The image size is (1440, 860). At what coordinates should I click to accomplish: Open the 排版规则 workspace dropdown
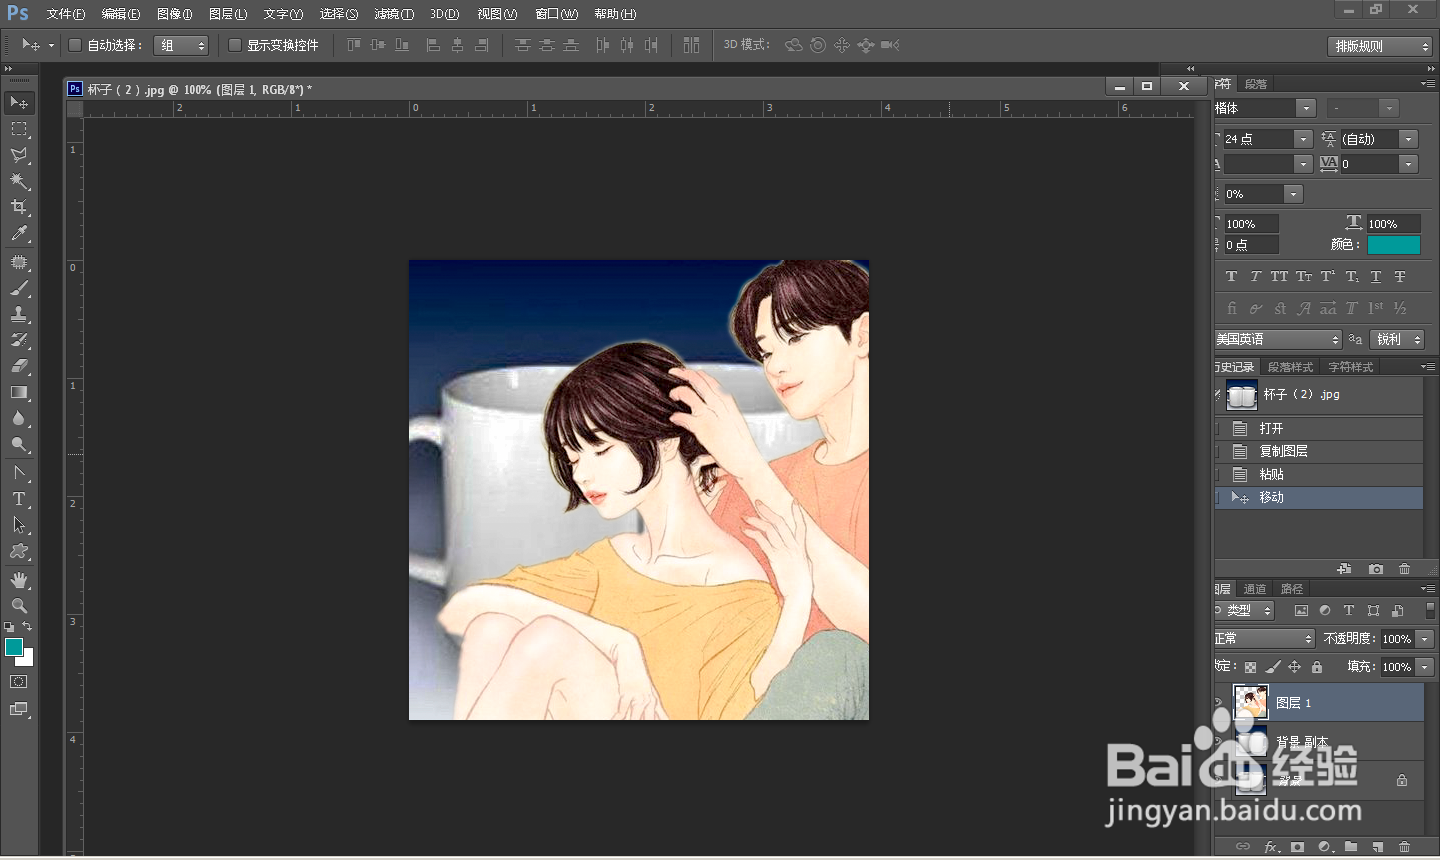coord(1380,46)
